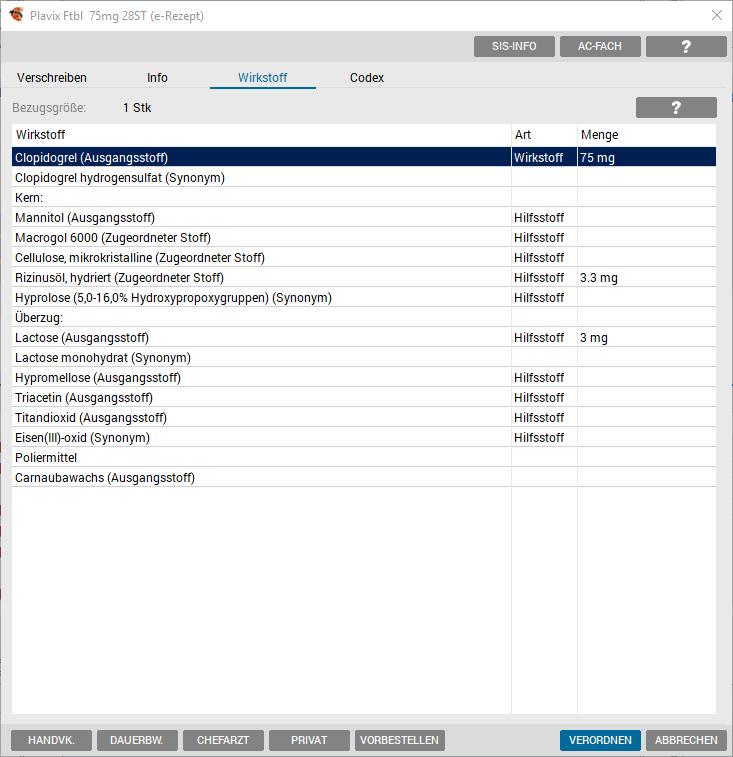
Task: Sort by the Wirkstoff column header
Action: click(x=261, y=135)
